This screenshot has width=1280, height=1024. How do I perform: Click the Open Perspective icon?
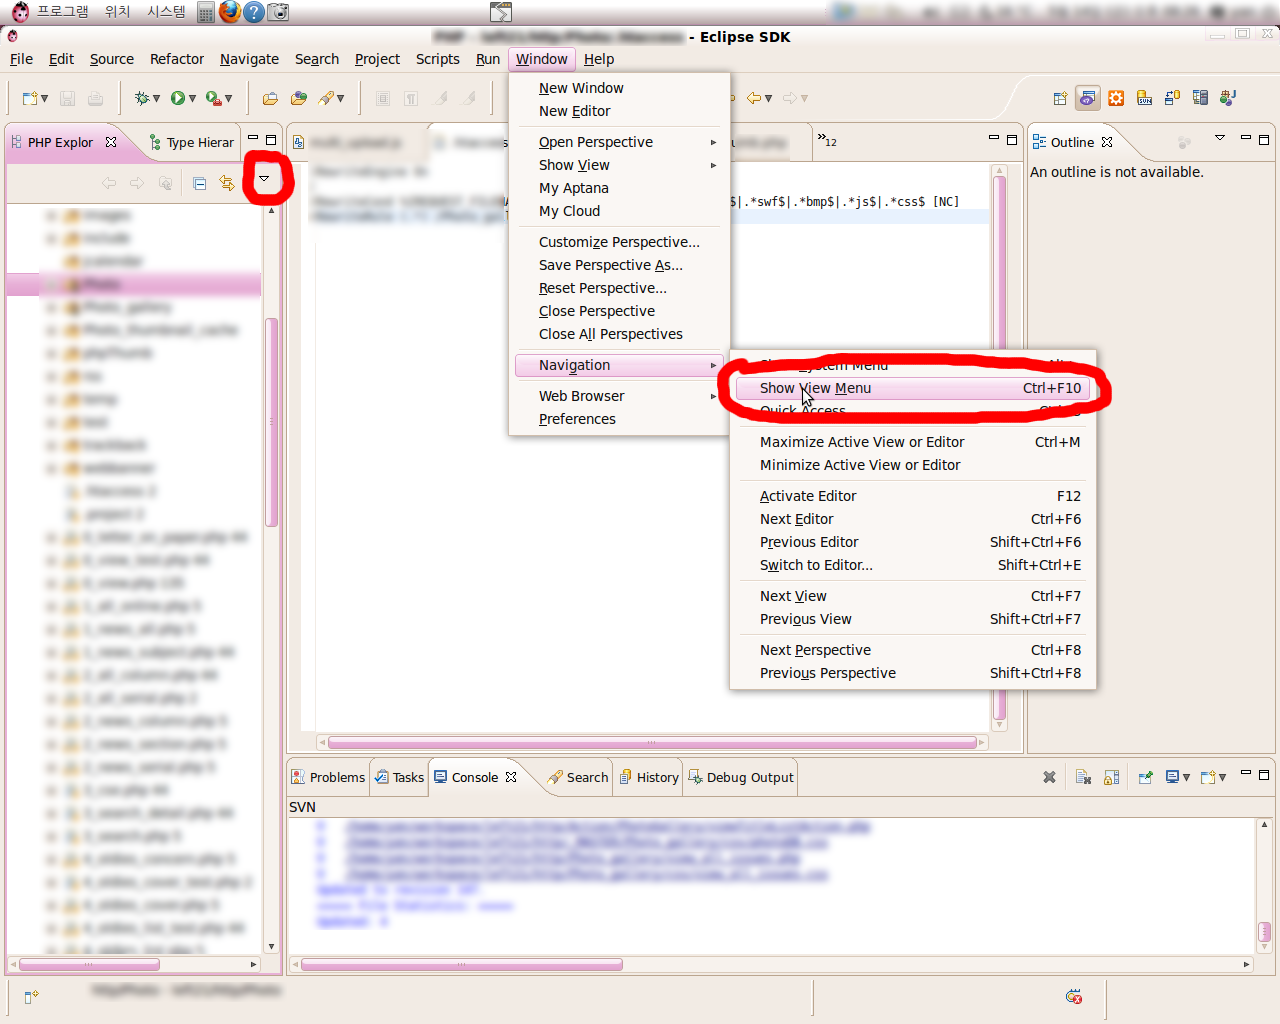coord(1060,98)
